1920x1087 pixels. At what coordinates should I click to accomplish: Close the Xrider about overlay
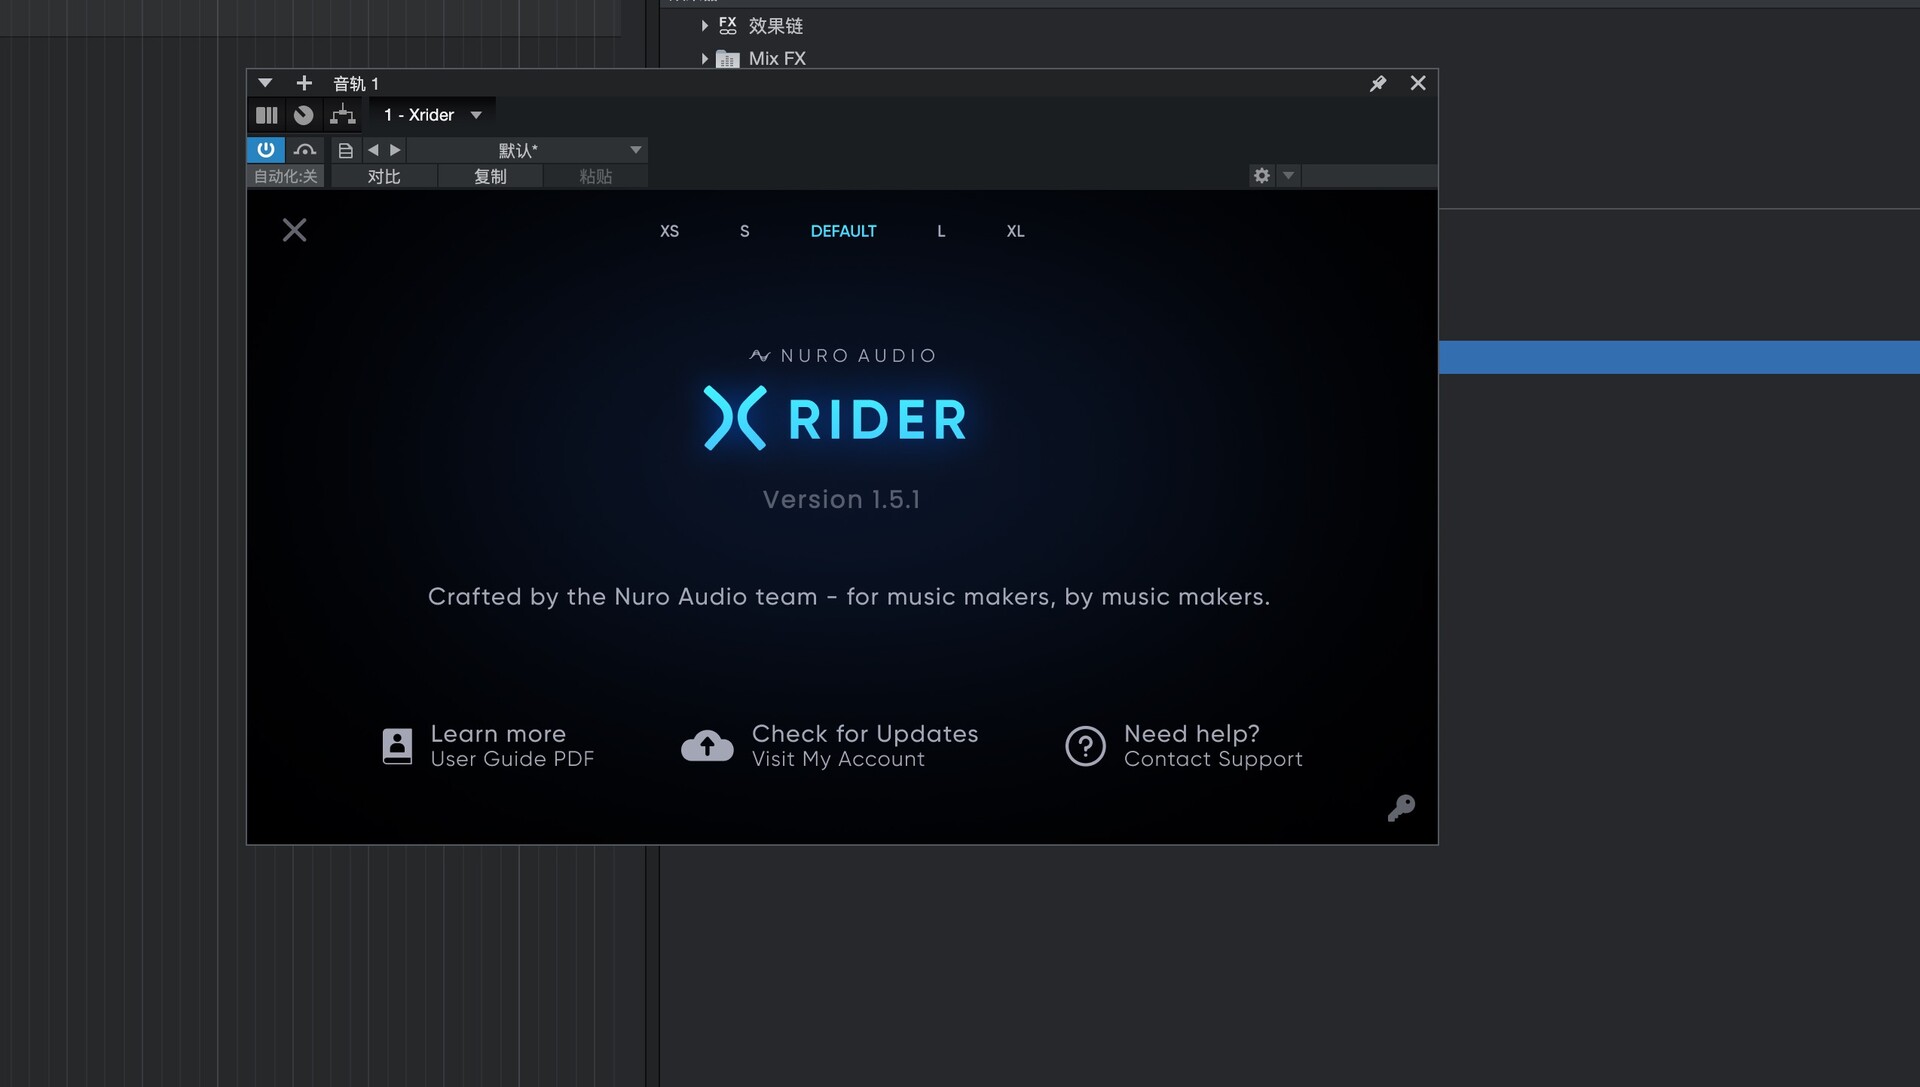pos(294,230)
